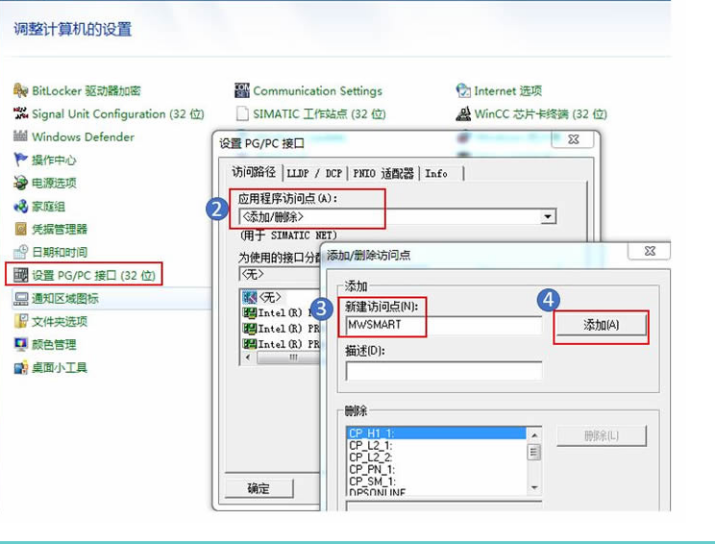Viewport: 716px width, 545px height.
Task: Click horizontal scrollbar left arrow in interface list
Action: coord(248,357)
